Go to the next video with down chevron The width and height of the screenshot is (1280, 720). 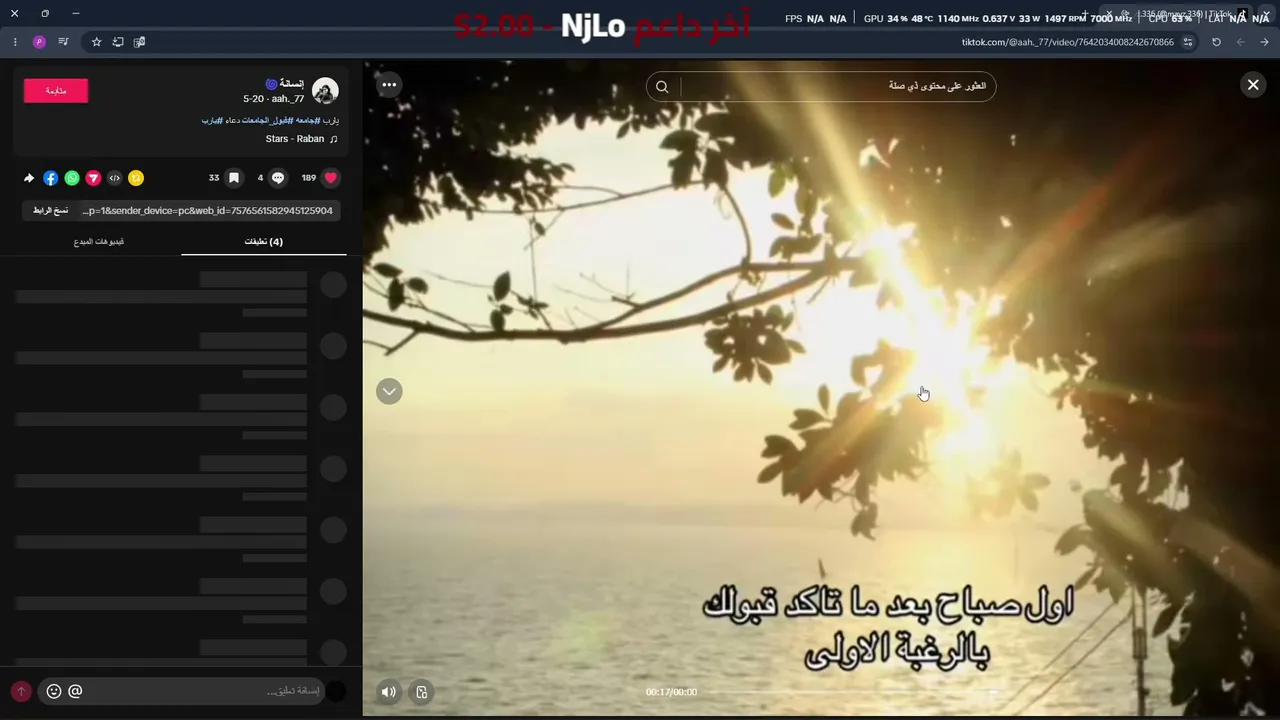pyautogui.click(x=389, y=391)
